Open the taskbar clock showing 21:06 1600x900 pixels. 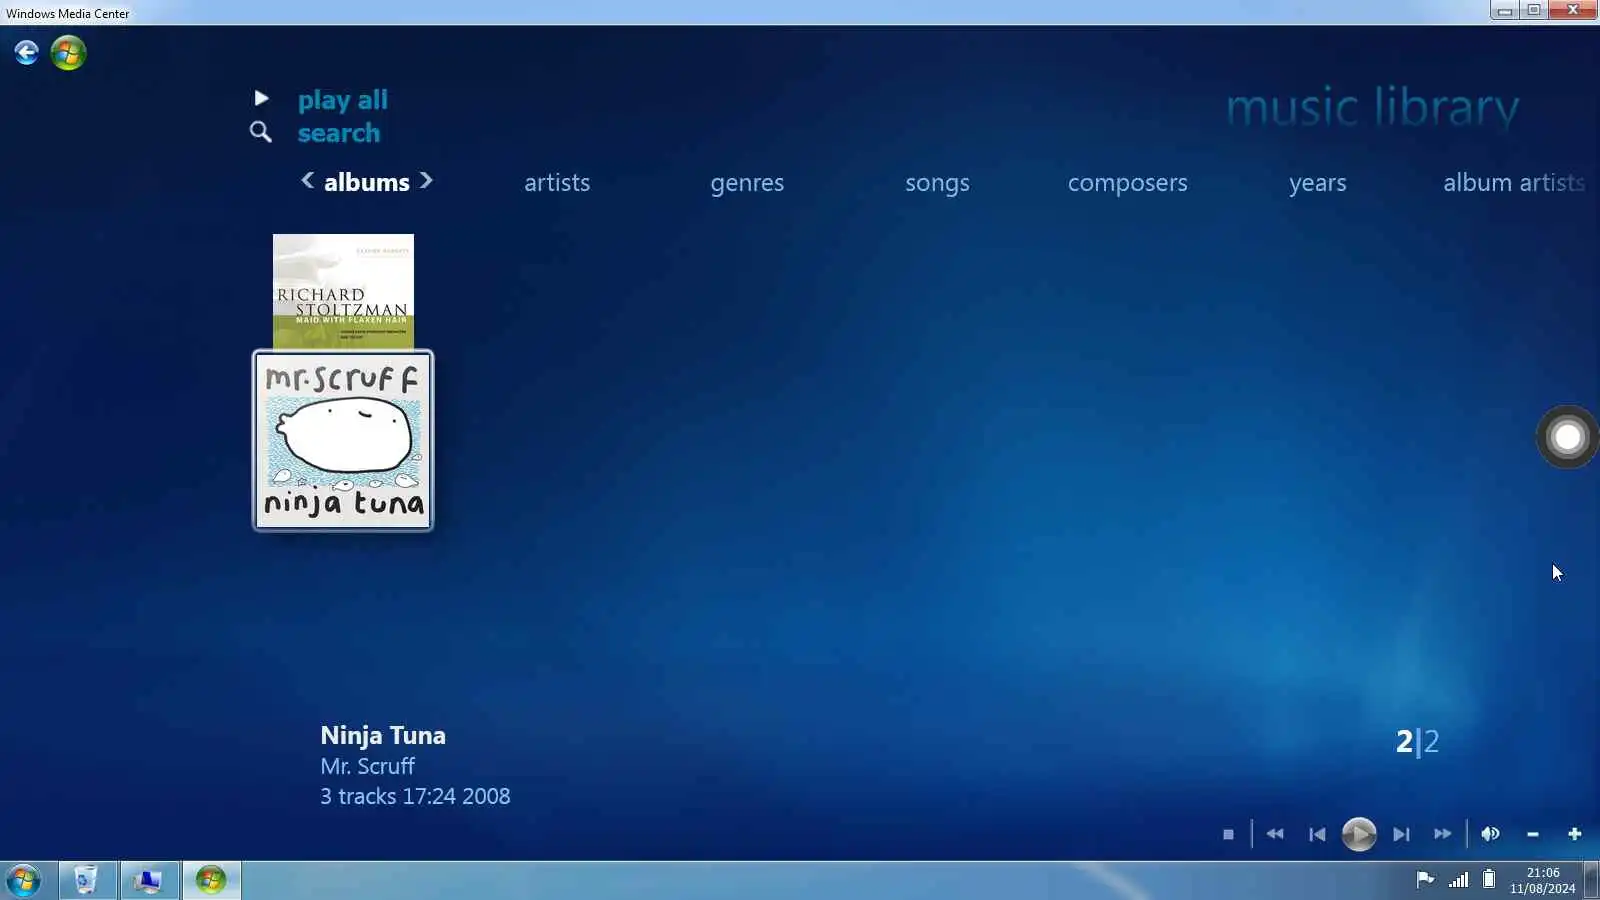tap(1542, 880)
